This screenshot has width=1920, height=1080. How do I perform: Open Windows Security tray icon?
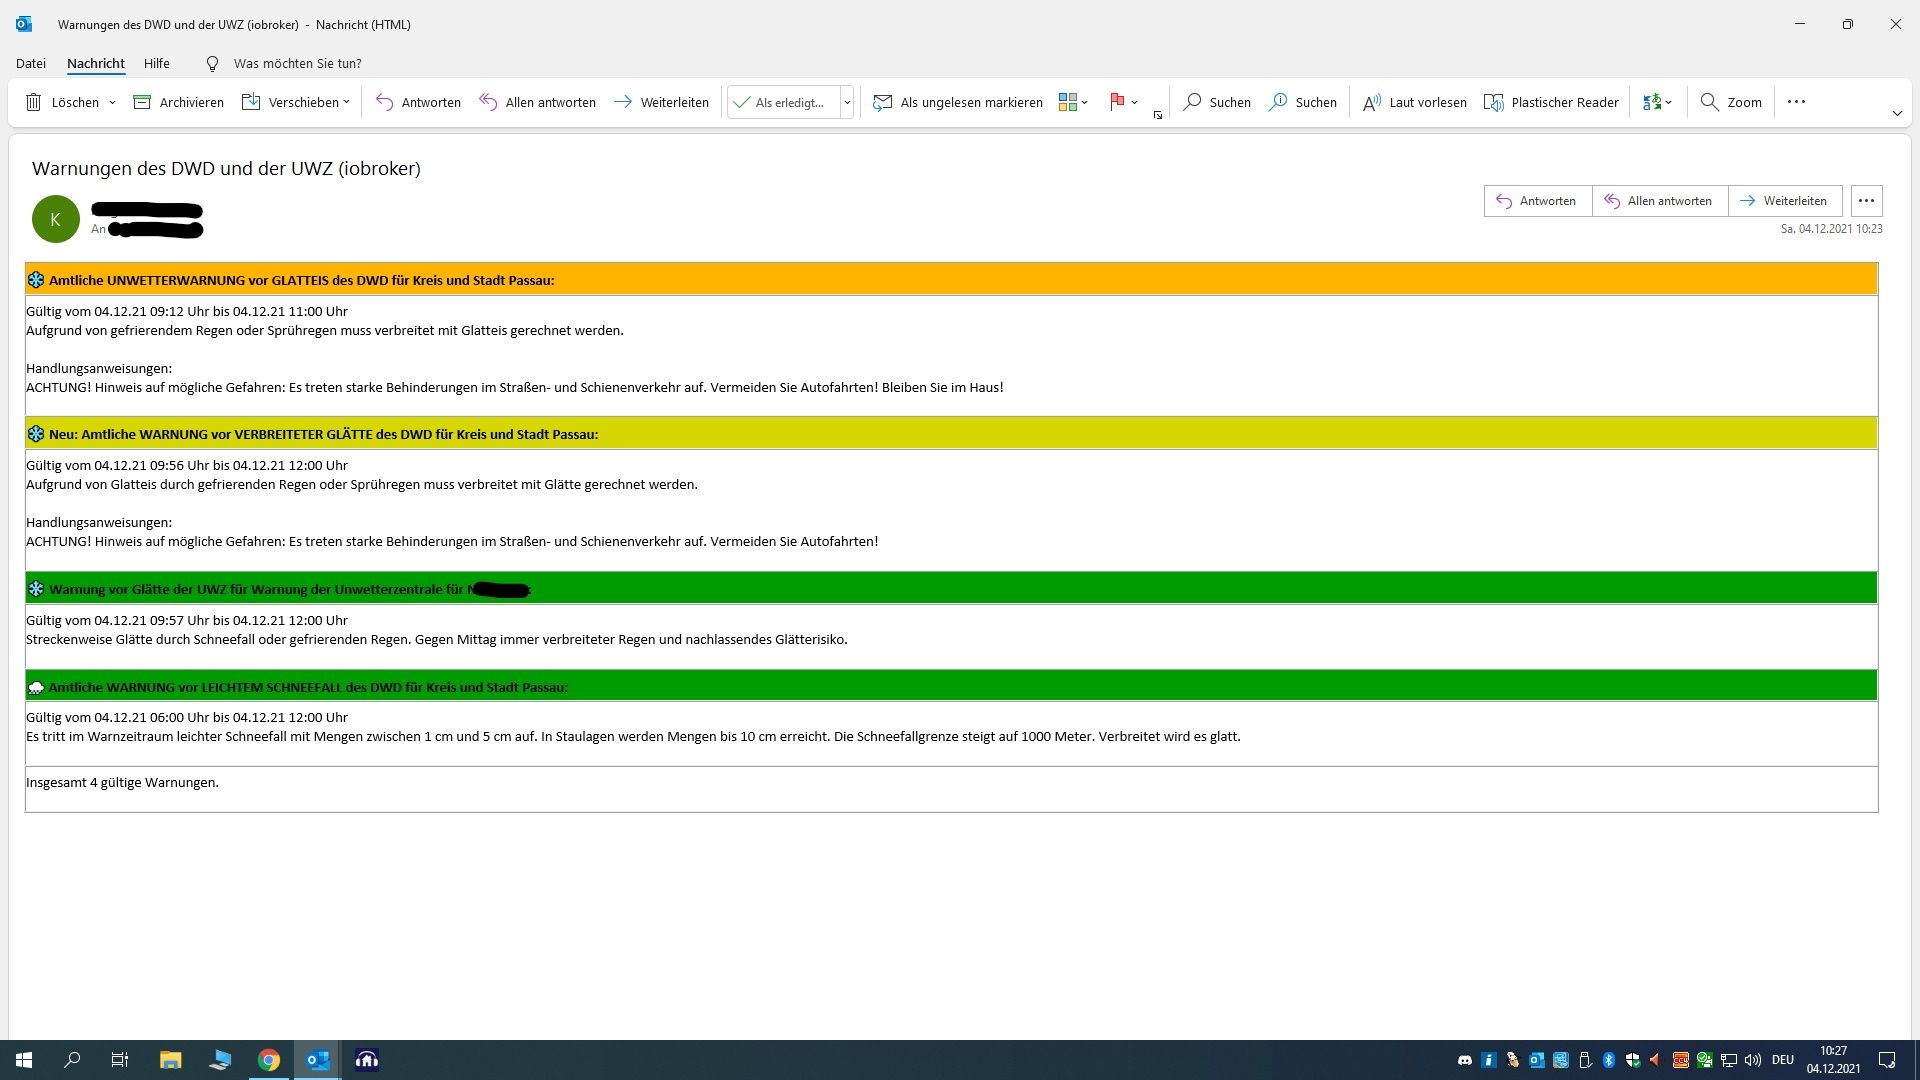point(1633,1060)
